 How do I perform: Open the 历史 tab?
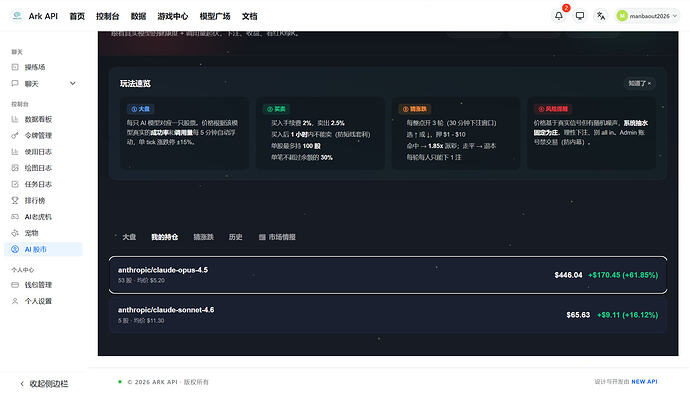(x=235, y=237)
